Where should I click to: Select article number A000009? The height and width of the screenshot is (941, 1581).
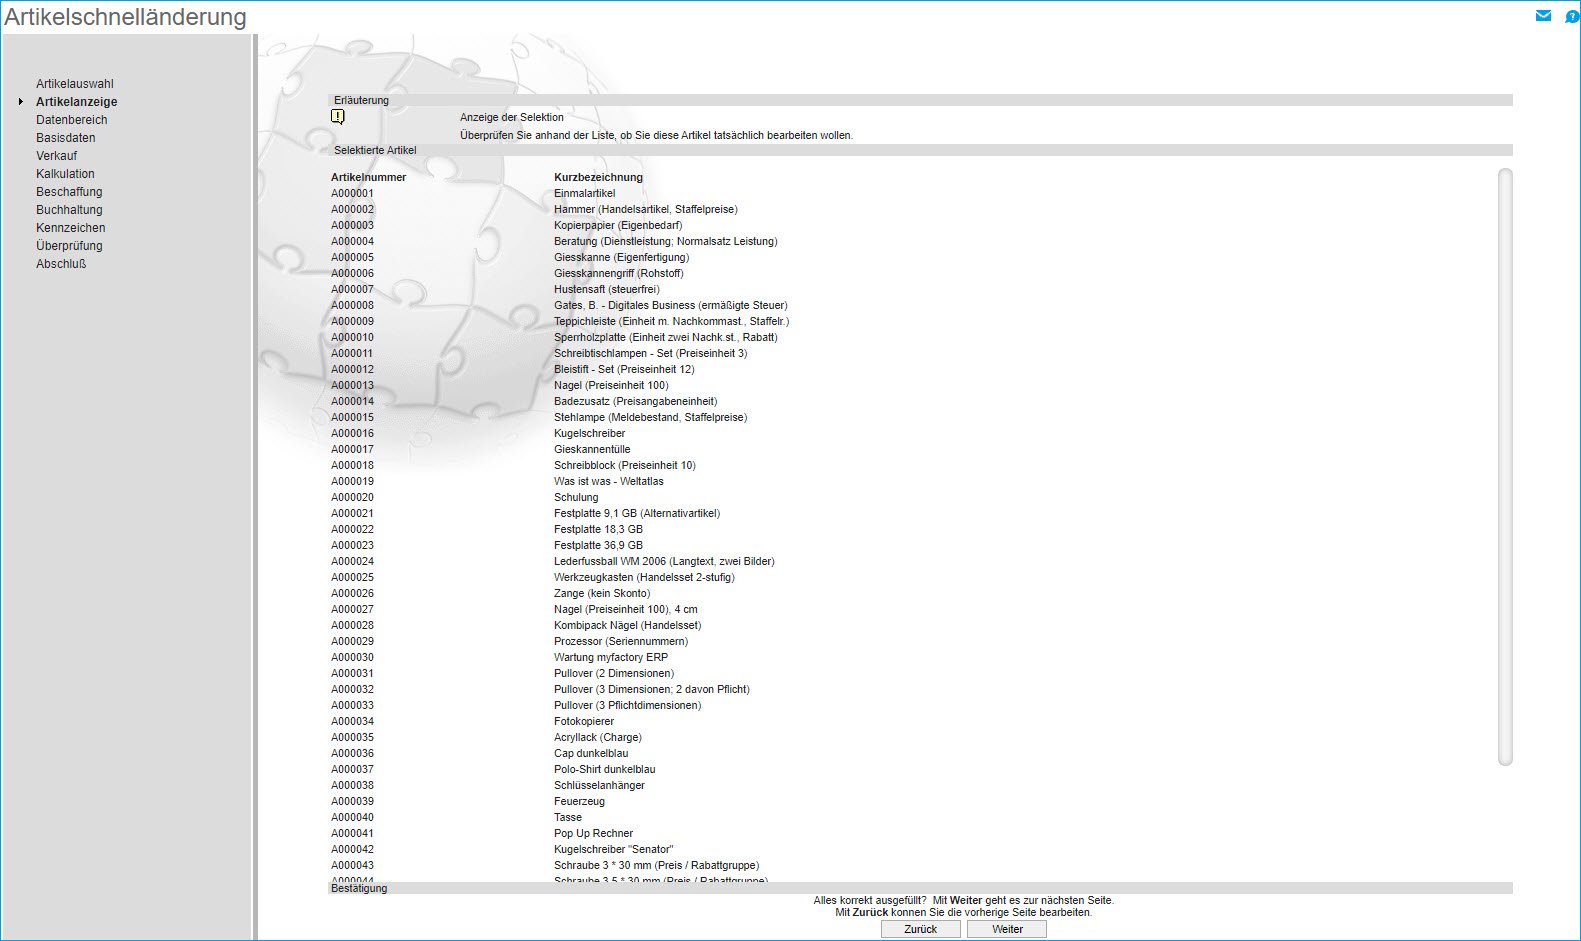[x=353, y=321]
